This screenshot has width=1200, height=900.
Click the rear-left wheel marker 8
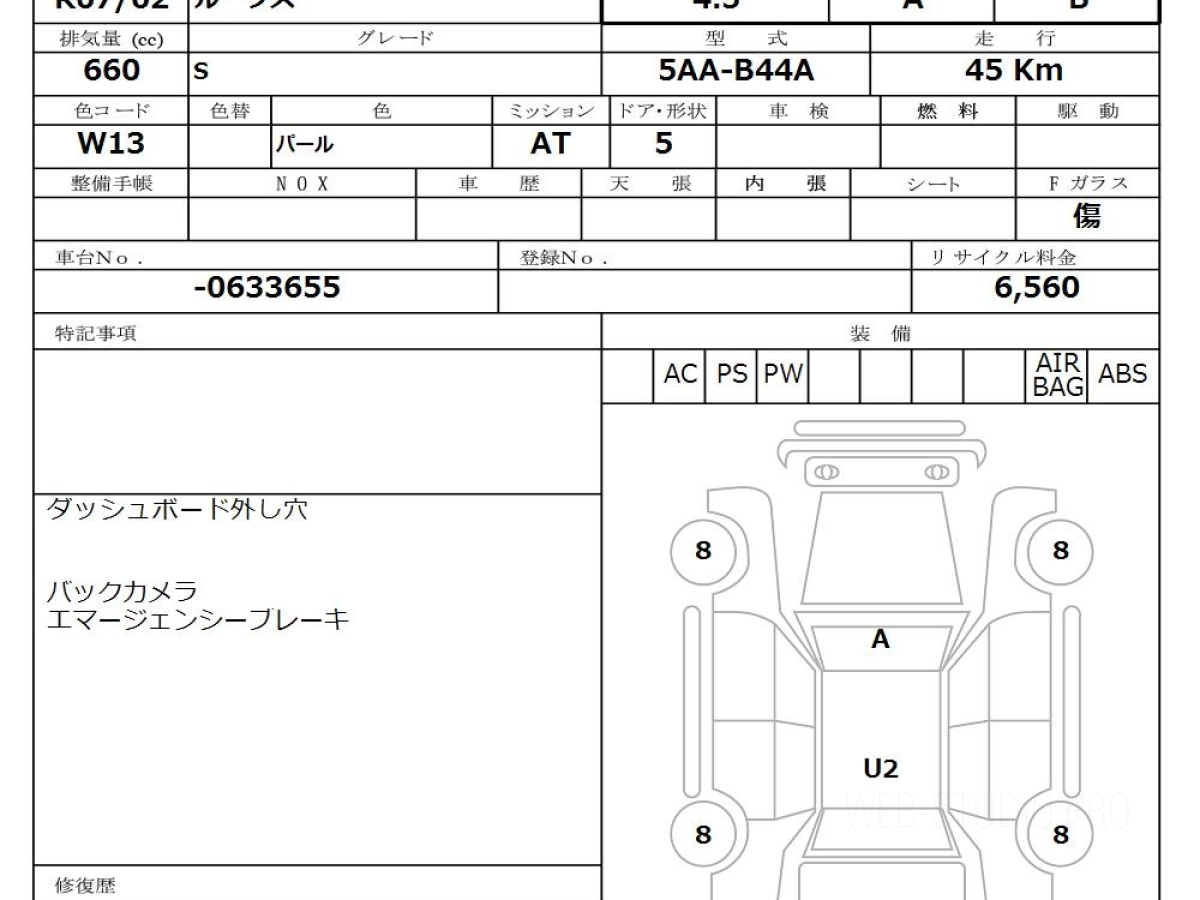coord(703,835)
